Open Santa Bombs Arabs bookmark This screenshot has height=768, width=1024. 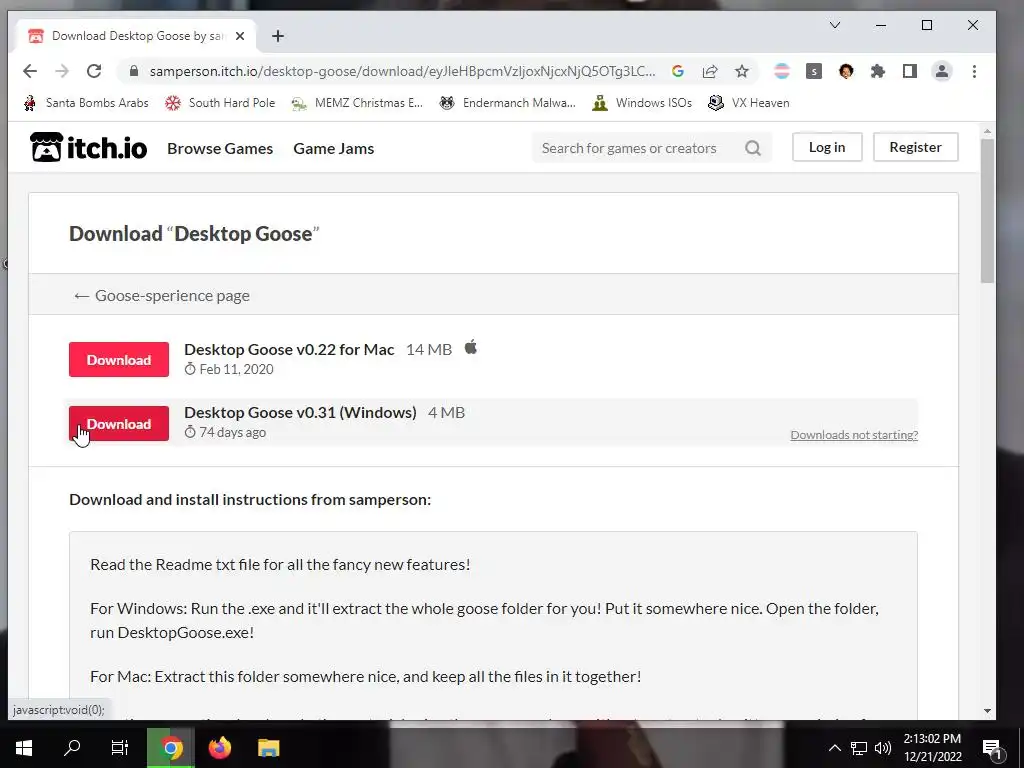click(86, 103)
